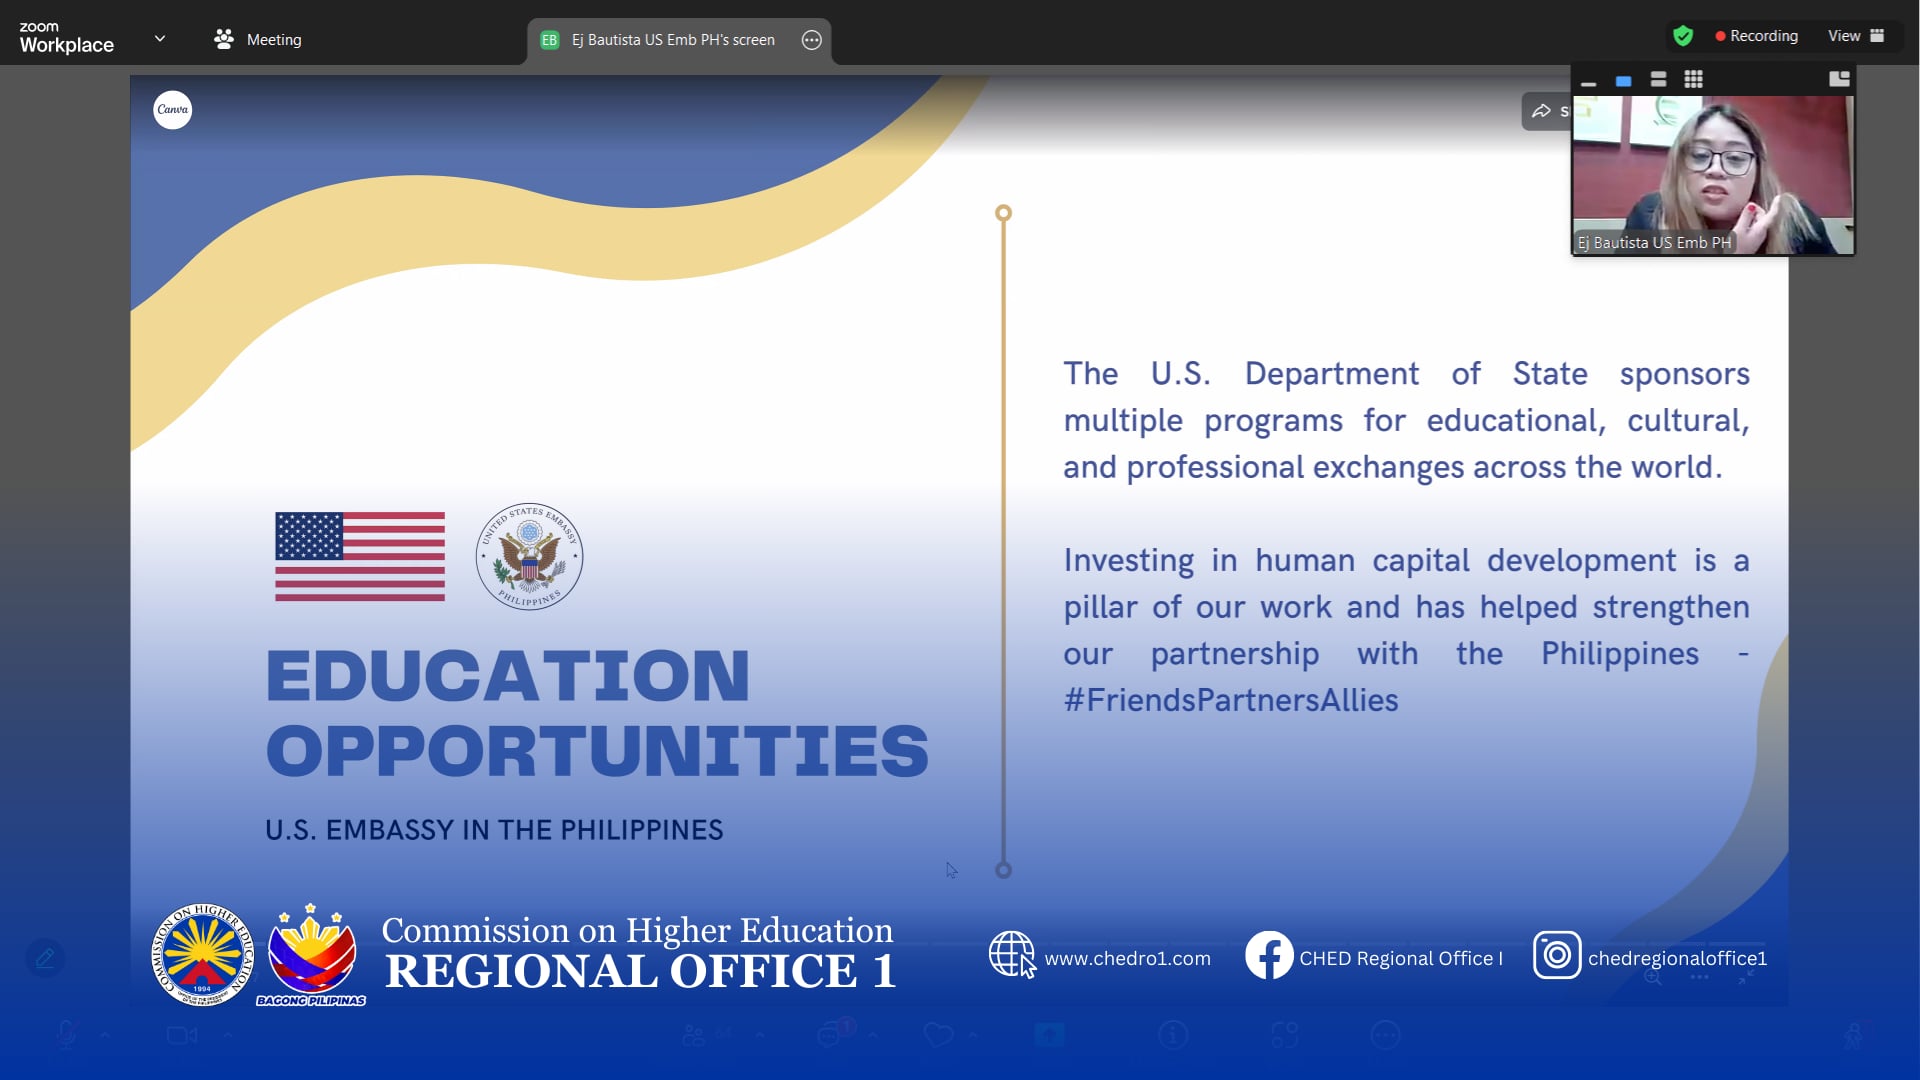Screen dimensions: 1920x1080
Task: Open the faded more options circle
Action: 1385,1035
